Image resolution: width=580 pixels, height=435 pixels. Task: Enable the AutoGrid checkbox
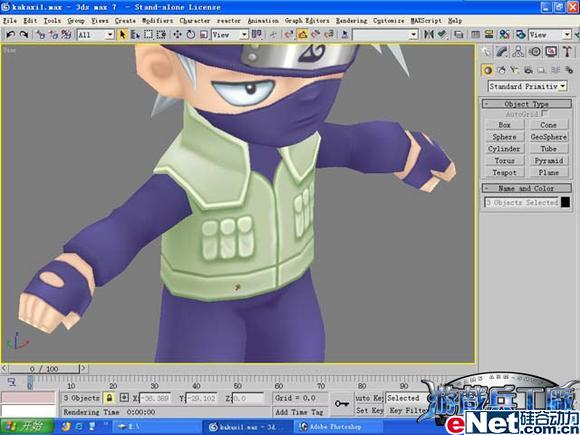pos(544,113)
